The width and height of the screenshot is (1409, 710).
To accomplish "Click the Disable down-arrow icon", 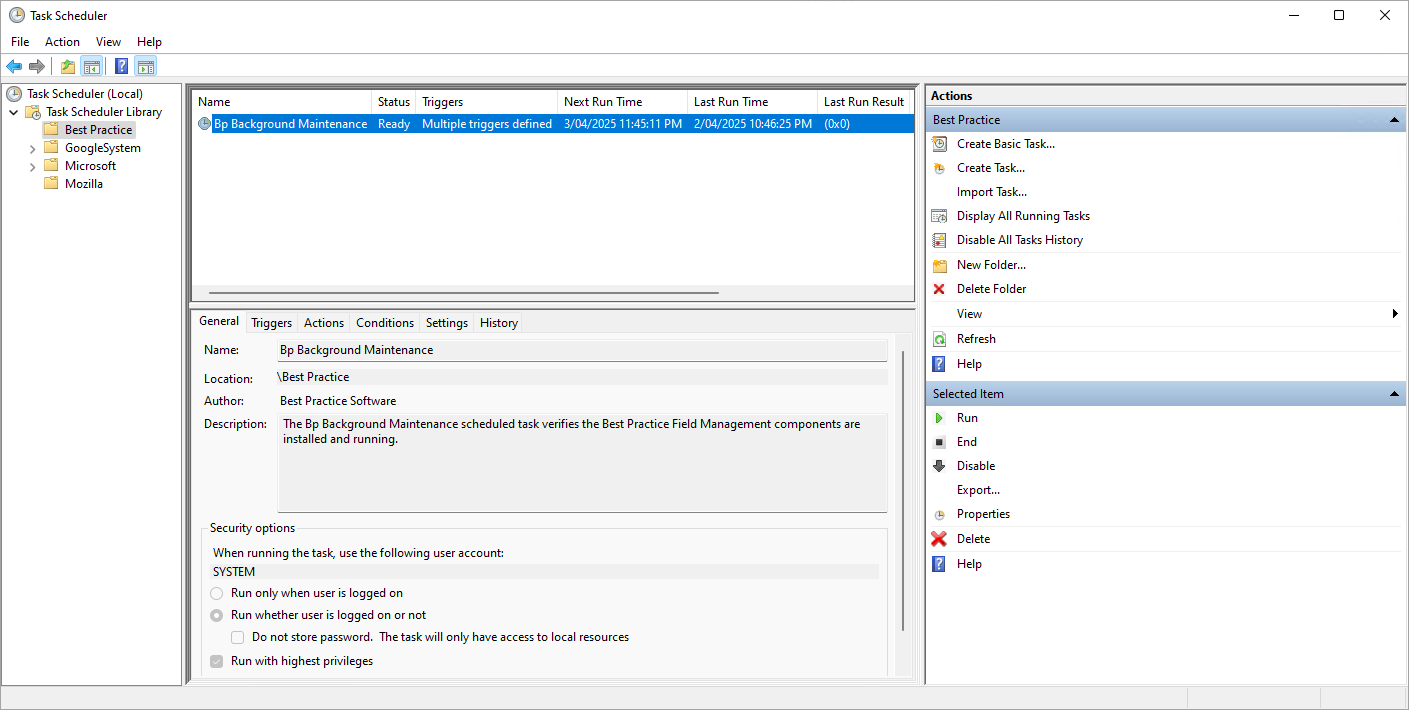I will click(x=939, y=466).
